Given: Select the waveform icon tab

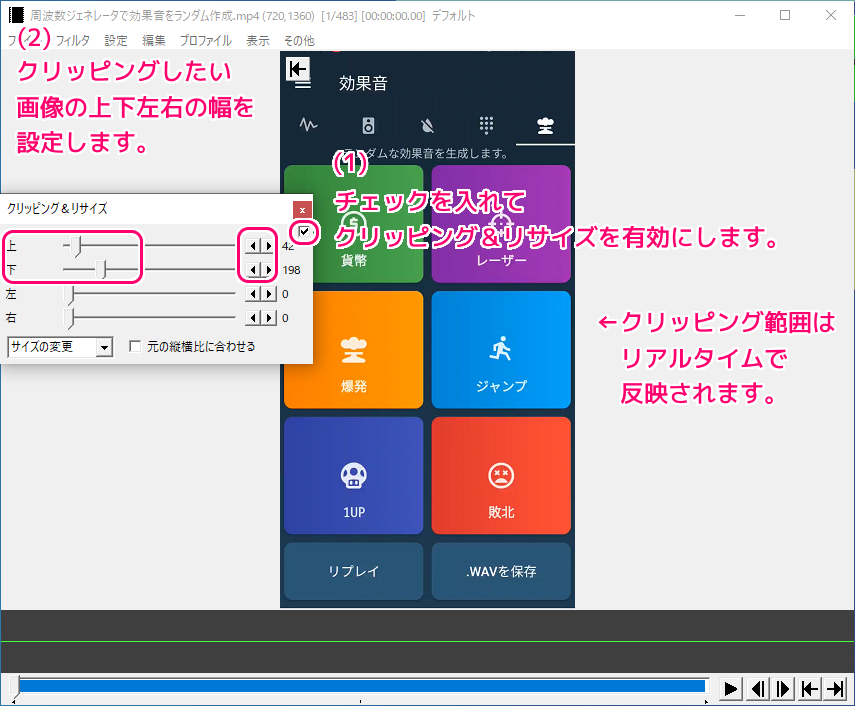Looking at the screenshot, I should point(309,125).
